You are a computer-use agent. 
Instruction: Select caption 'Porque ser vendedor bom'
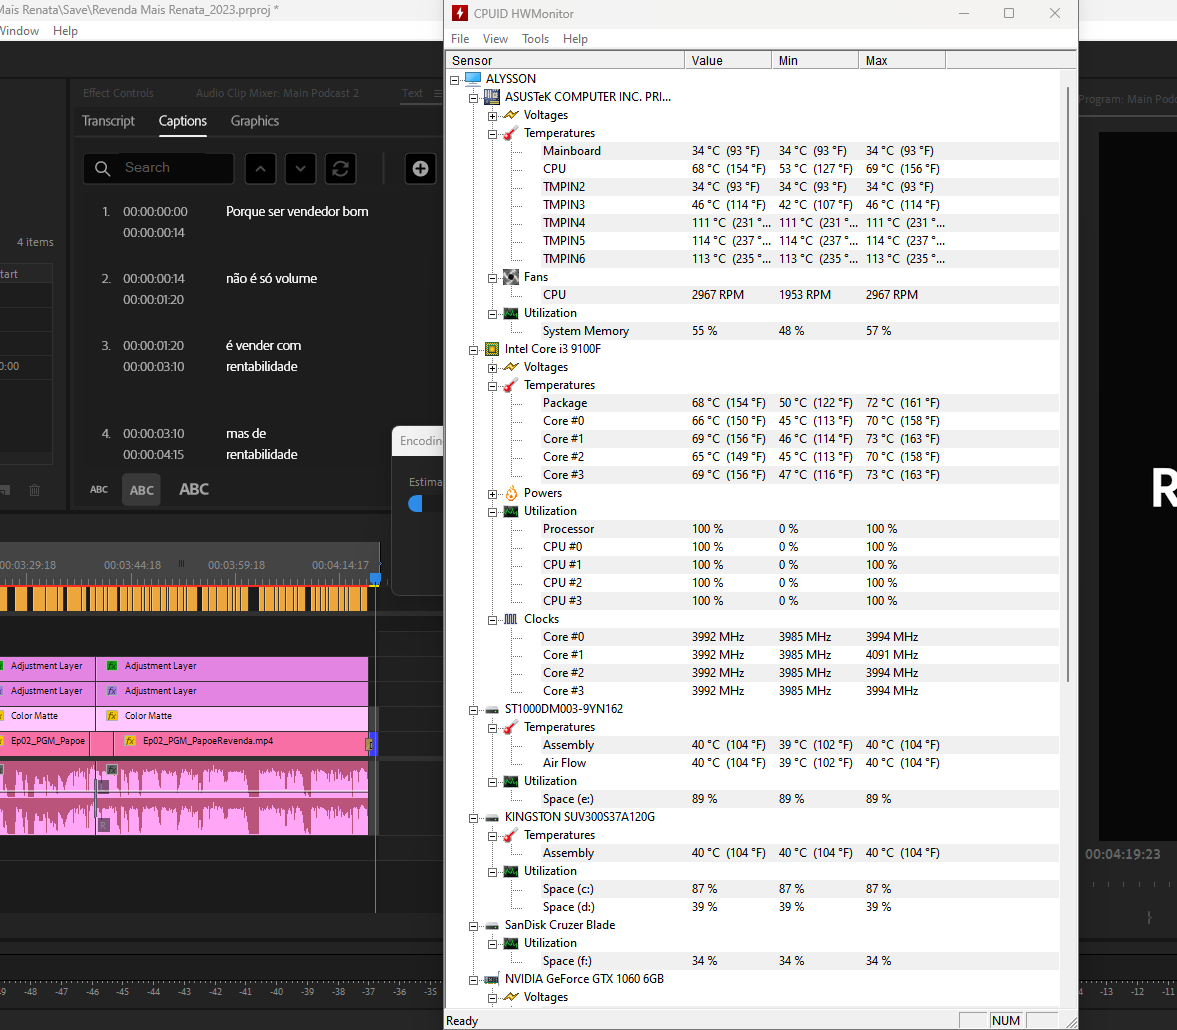pos(297,212)
